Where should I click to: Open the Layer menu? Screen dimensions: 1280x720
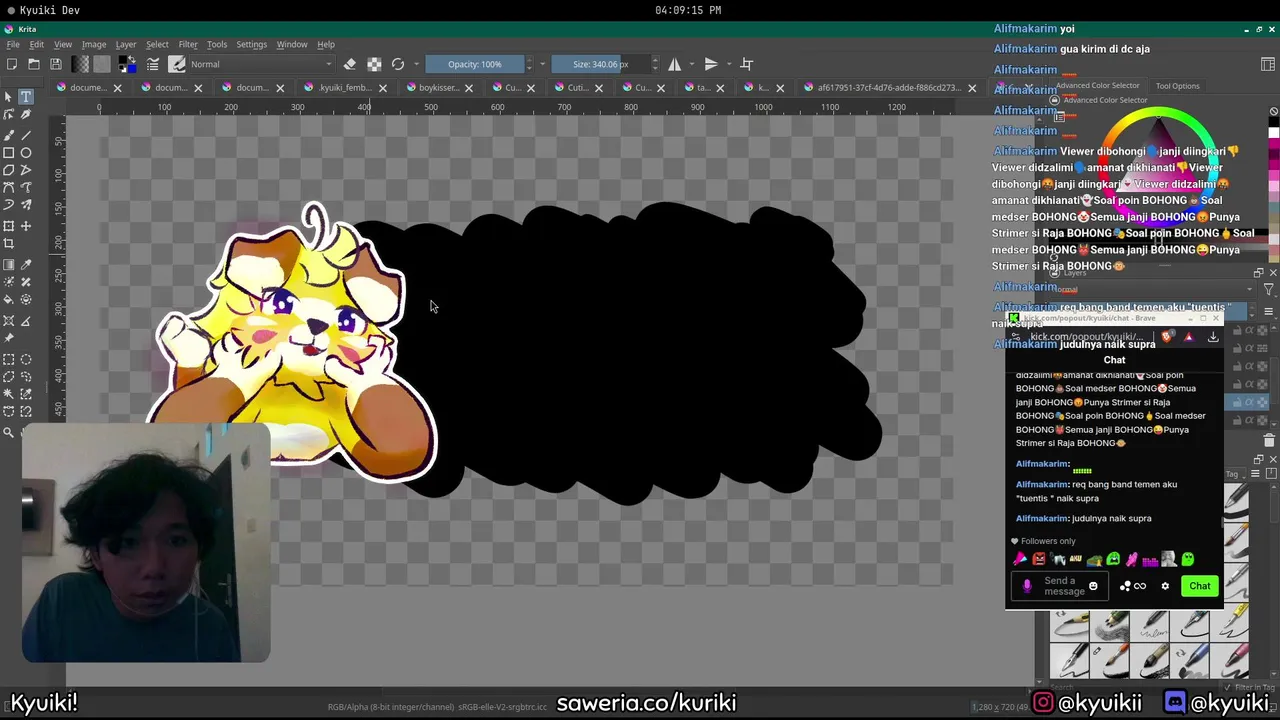click(x=126, y=44)
